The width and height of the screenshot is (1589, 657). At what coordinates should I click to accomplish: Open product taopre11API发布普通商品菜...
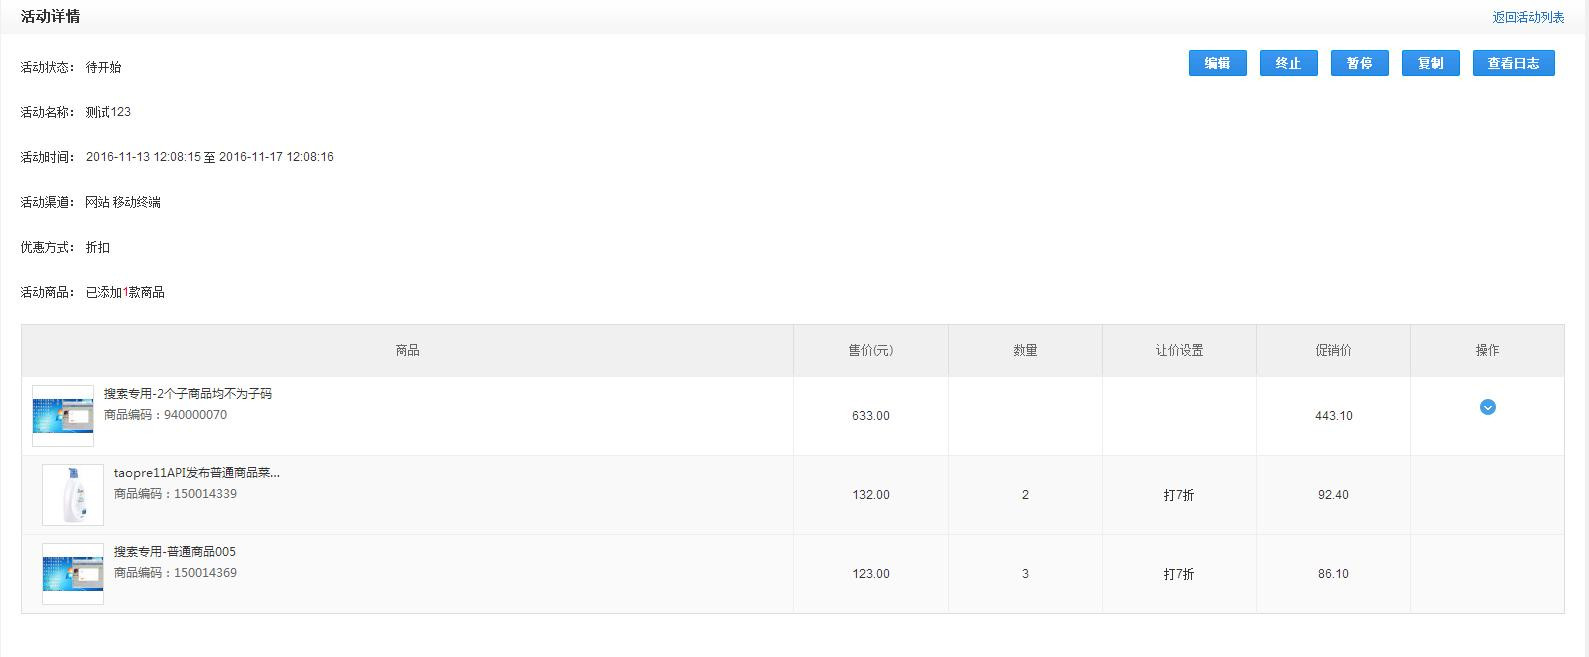[197, 473]
